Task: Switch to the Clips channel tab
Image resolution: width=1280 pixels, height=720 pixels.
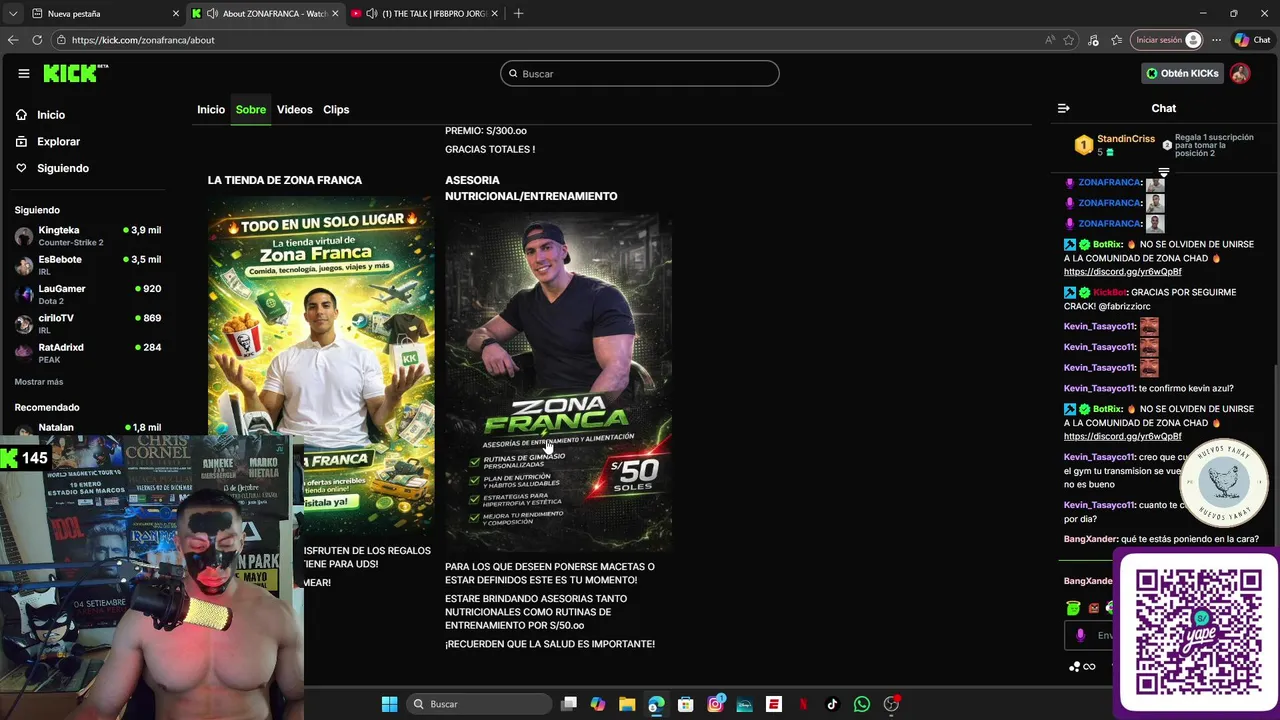Action: click(336, 109)
